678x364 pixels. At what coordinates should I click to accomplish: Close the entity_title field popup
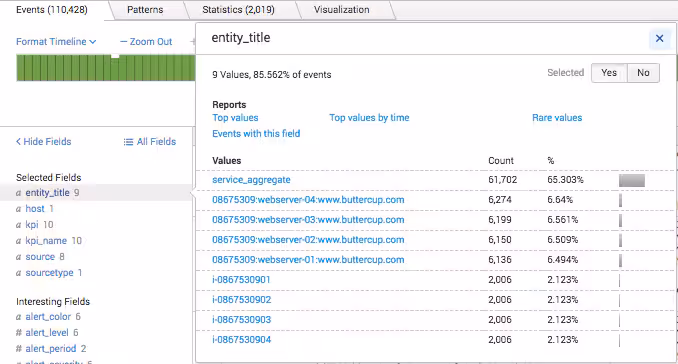point(659,38)
